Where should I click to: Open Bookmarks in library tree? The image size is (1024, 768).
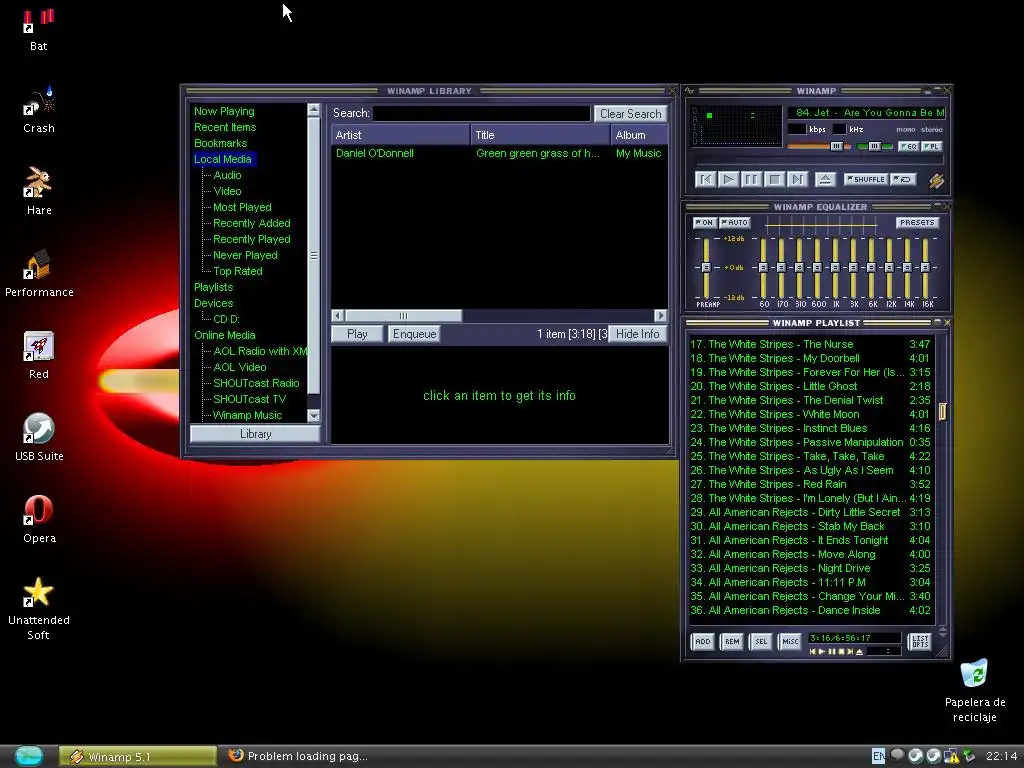(220, 143)
